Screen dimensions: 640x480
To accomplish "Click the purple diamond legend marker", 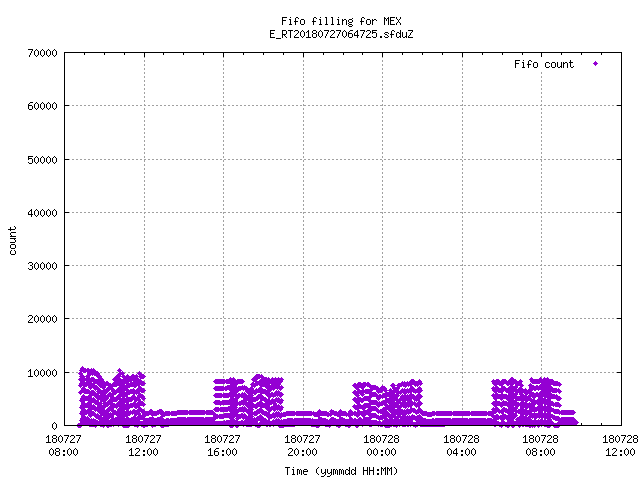I will point(596,64).
